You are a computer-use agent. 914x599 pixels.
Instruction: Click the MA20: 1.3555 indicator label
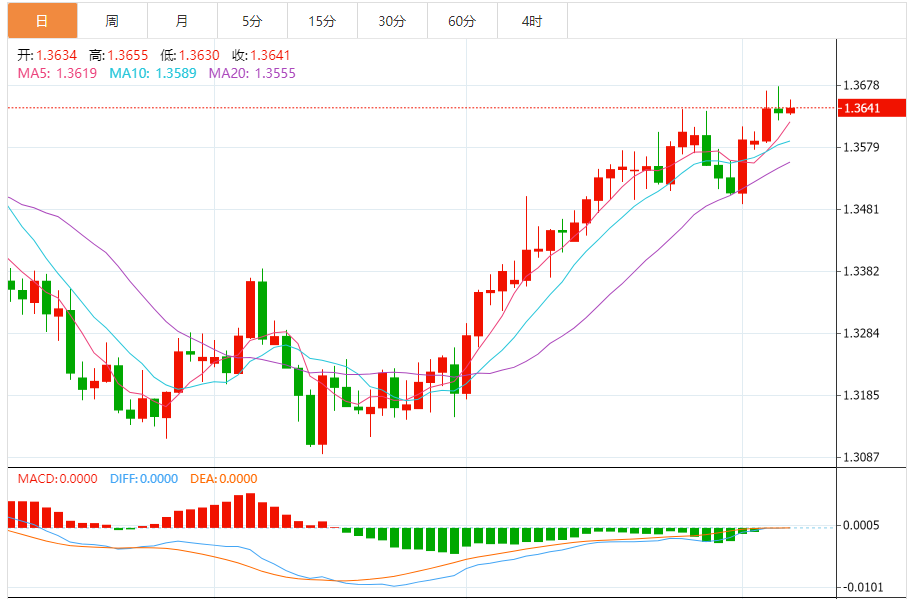point(252,73)
